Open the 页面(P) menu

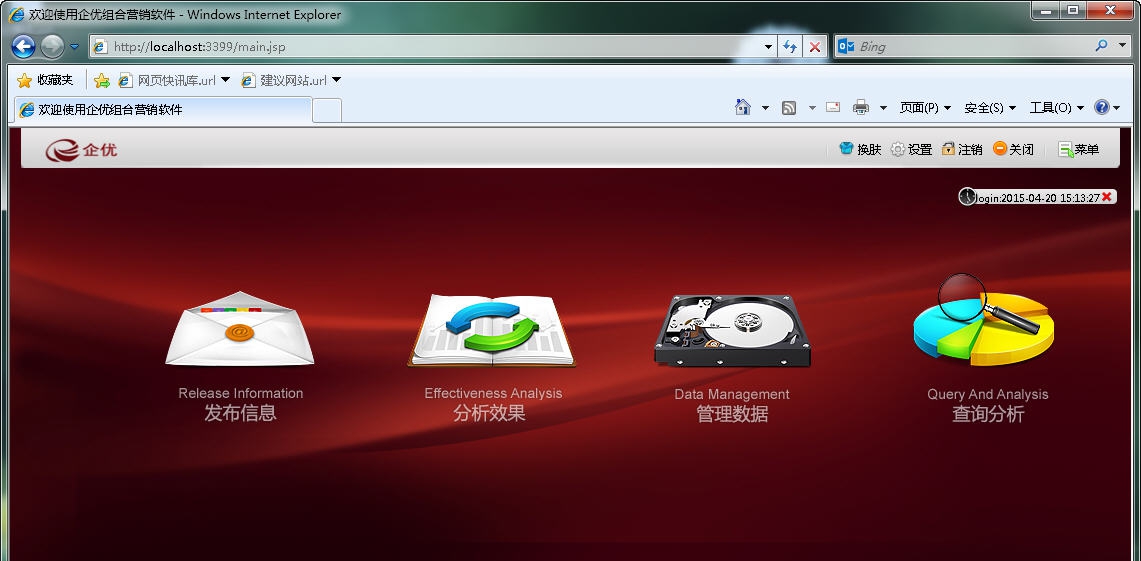(x=925, y=108)
